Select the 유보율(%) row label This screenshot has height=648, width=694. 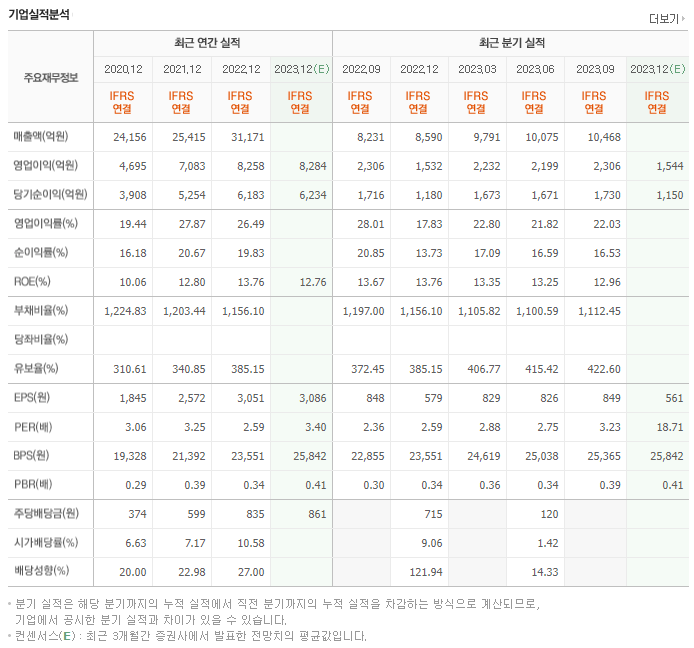point(36,368)
